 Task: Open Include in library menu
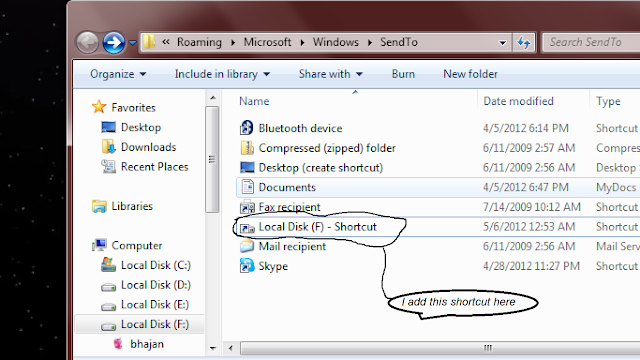(x=222, y=74)
